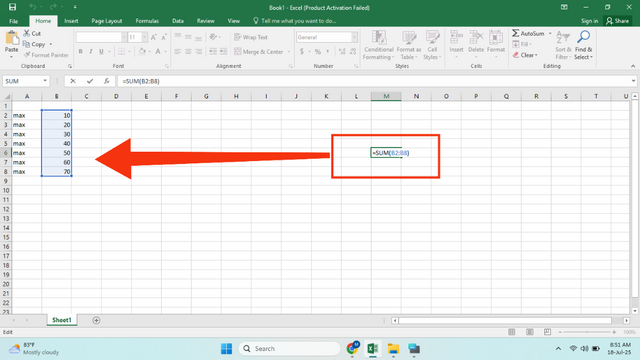Screen dimensions: 640x360
Task: Click the zoom slider in status bar
Action: click(x=587, y=332)
